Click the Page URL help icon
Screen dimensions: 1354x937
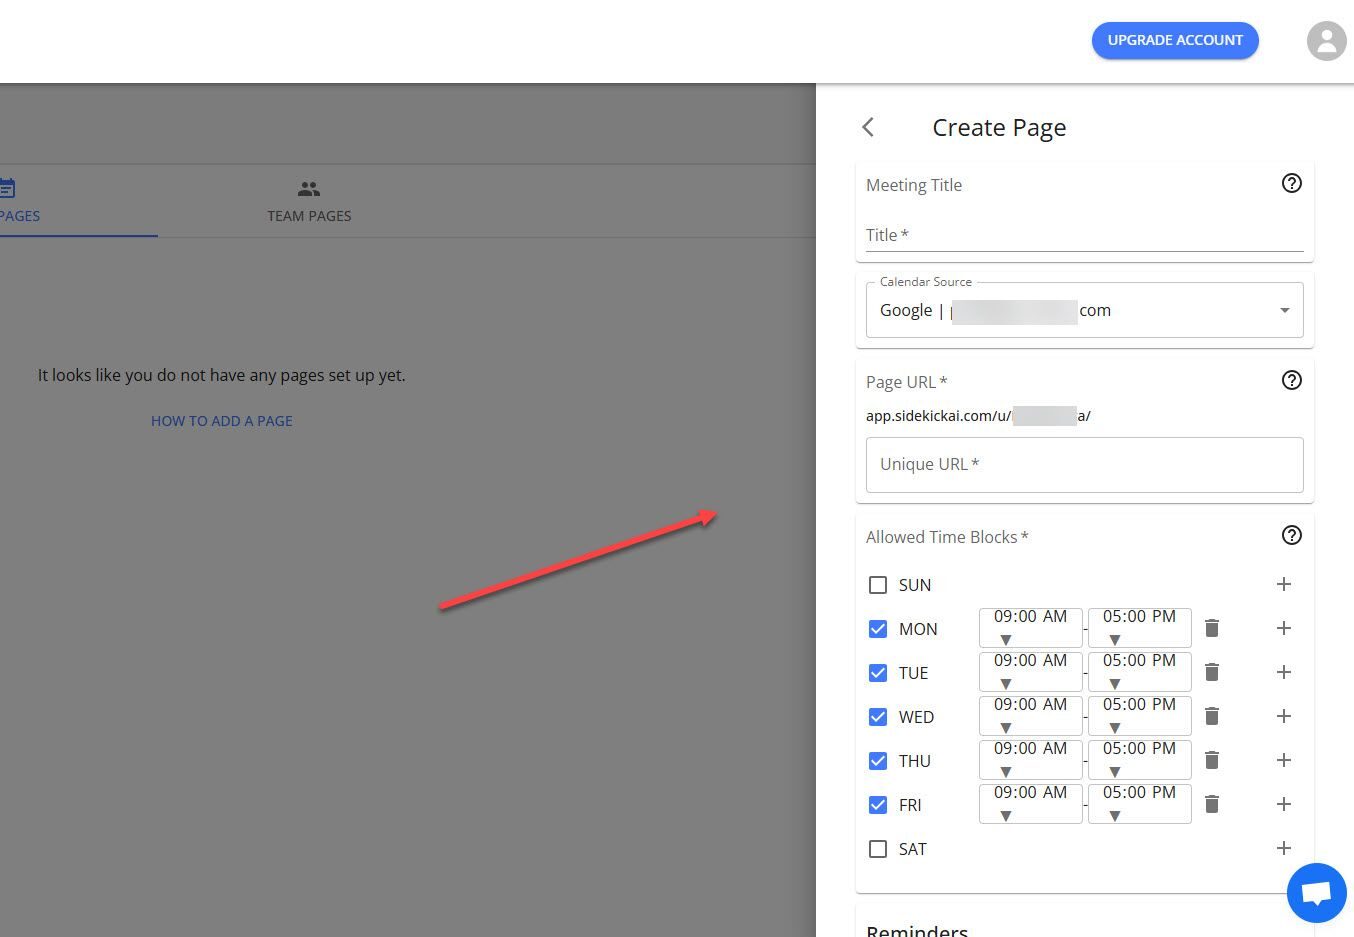click(x=1291, y=380)
